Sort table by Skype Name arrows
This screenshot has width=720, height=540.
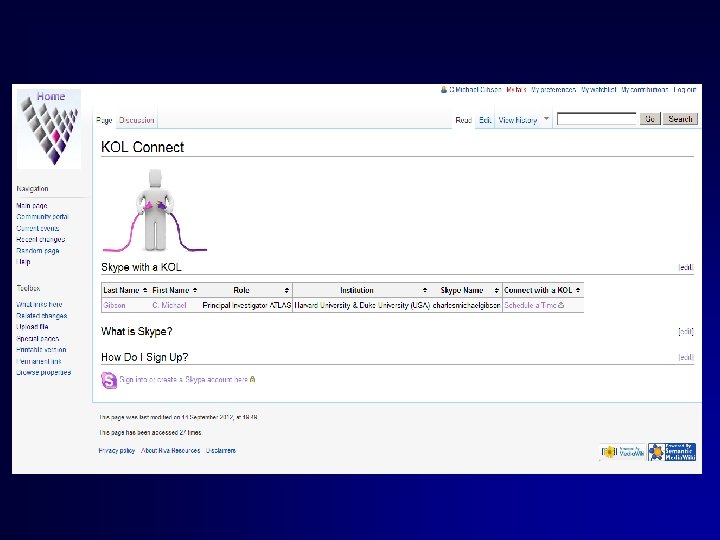coord(496,290)
